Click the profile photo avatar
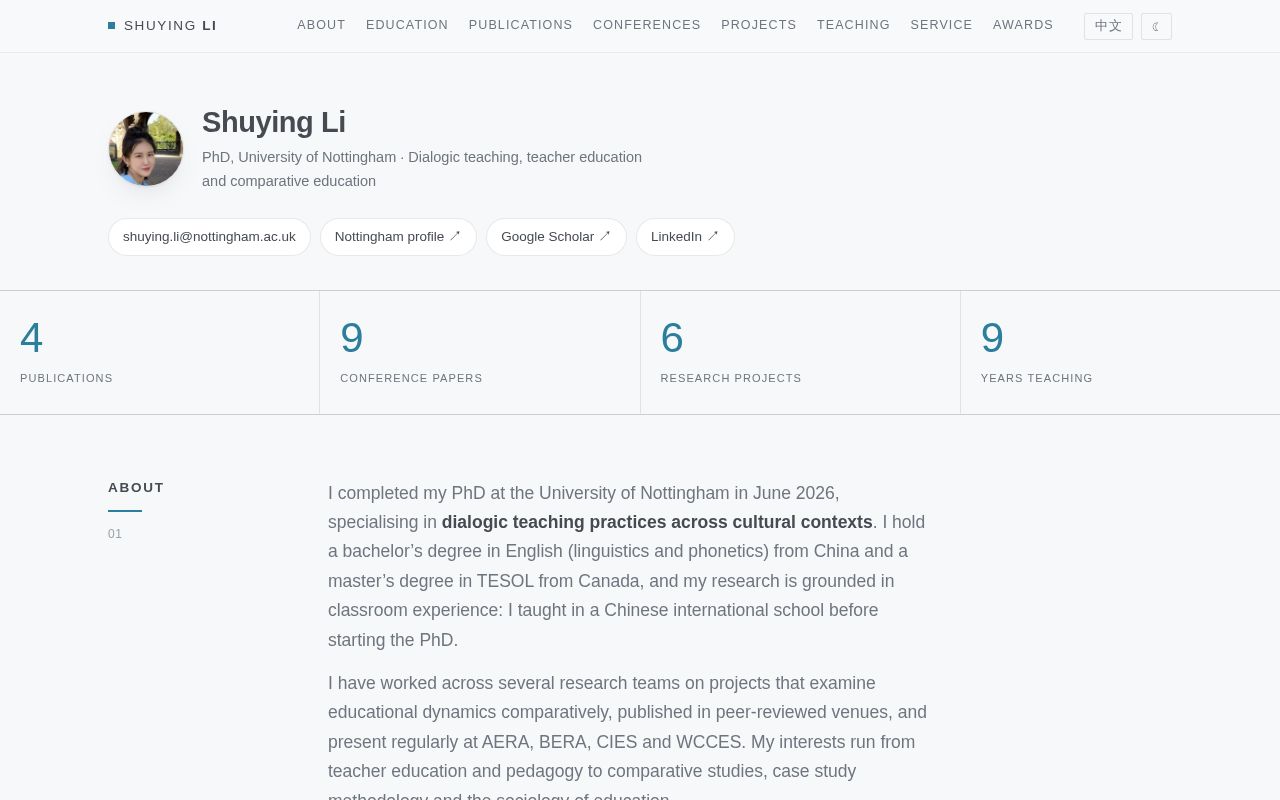This screenshot has height=800, width=1280. 146,149
